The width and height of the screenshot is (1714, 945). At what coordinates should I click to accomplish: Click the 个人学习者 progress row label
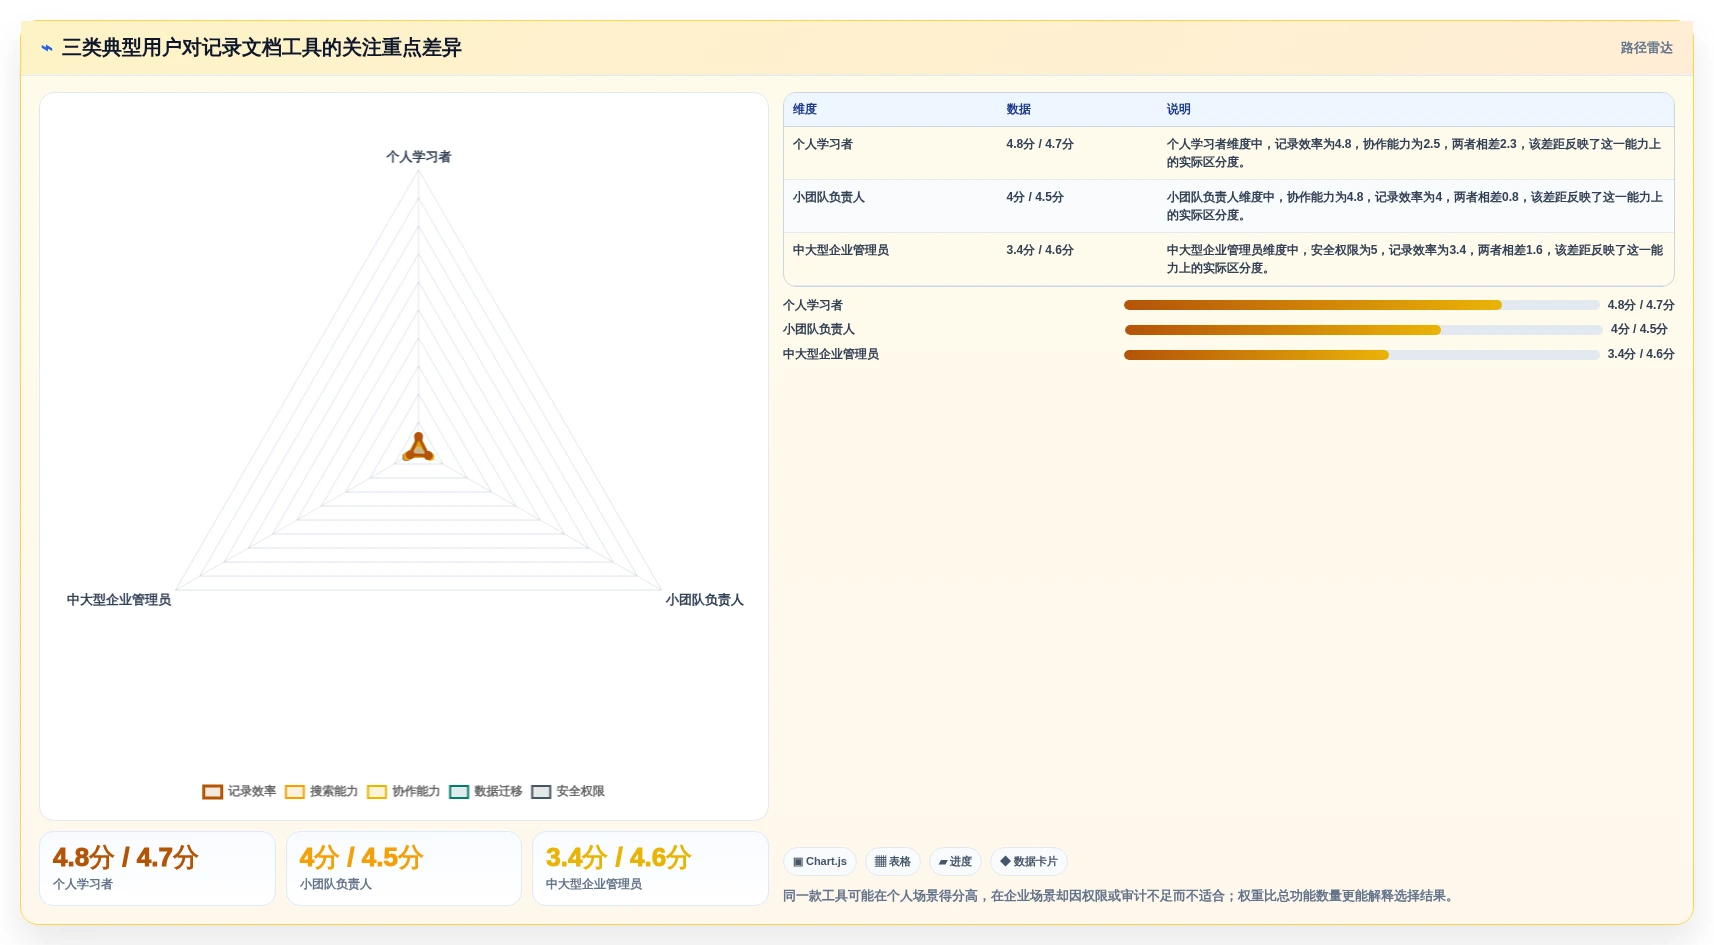(x=813, y=305)
